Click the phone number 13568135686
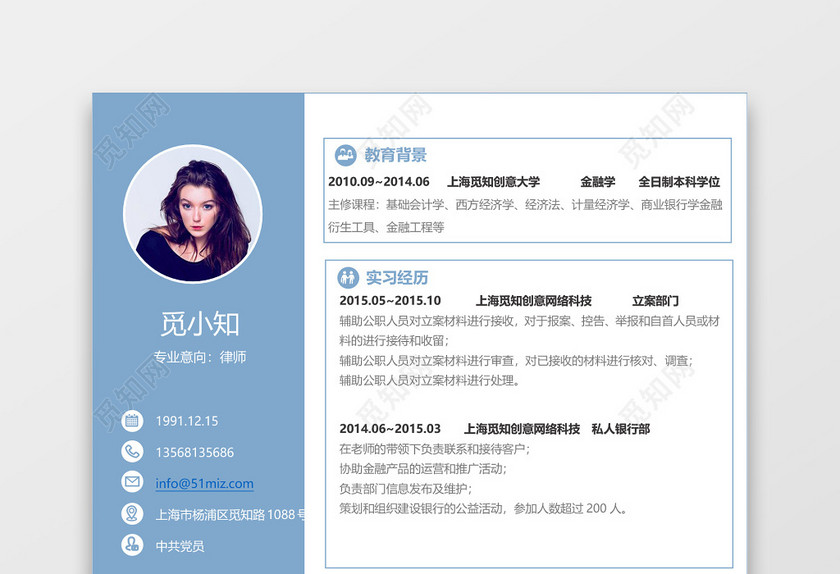This screenshot has width=840, height=574. click(194, 452)
